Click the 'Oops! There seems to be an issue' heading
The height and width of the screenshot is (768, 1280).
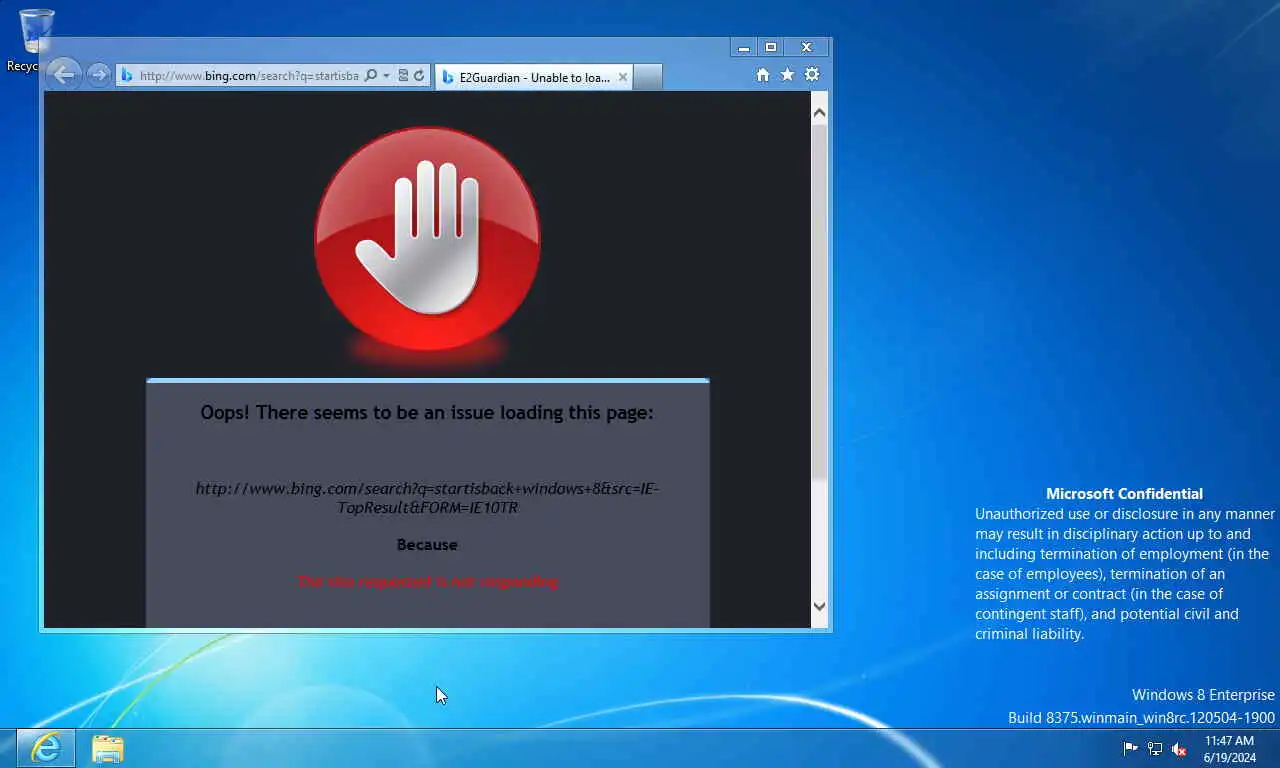pos(427,412)
